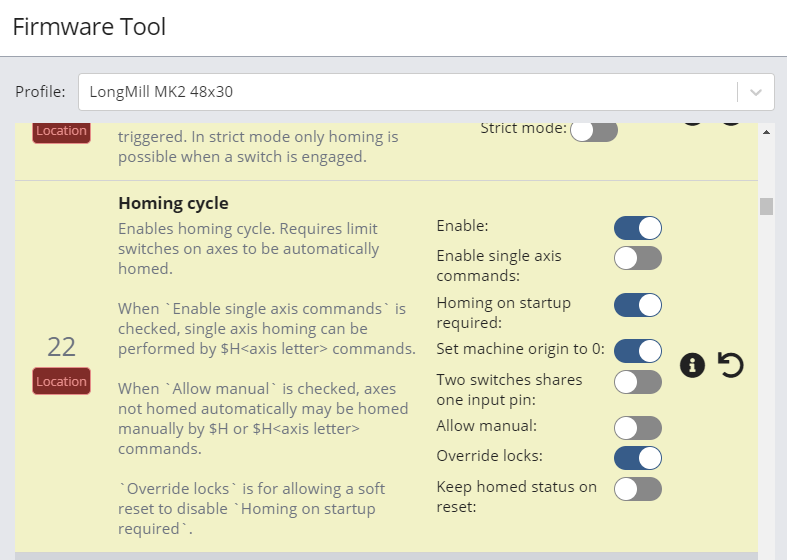Viewport: 787px width, 560px height.
Task: Click the Homing cycle heading
Action: pos(173,204)
